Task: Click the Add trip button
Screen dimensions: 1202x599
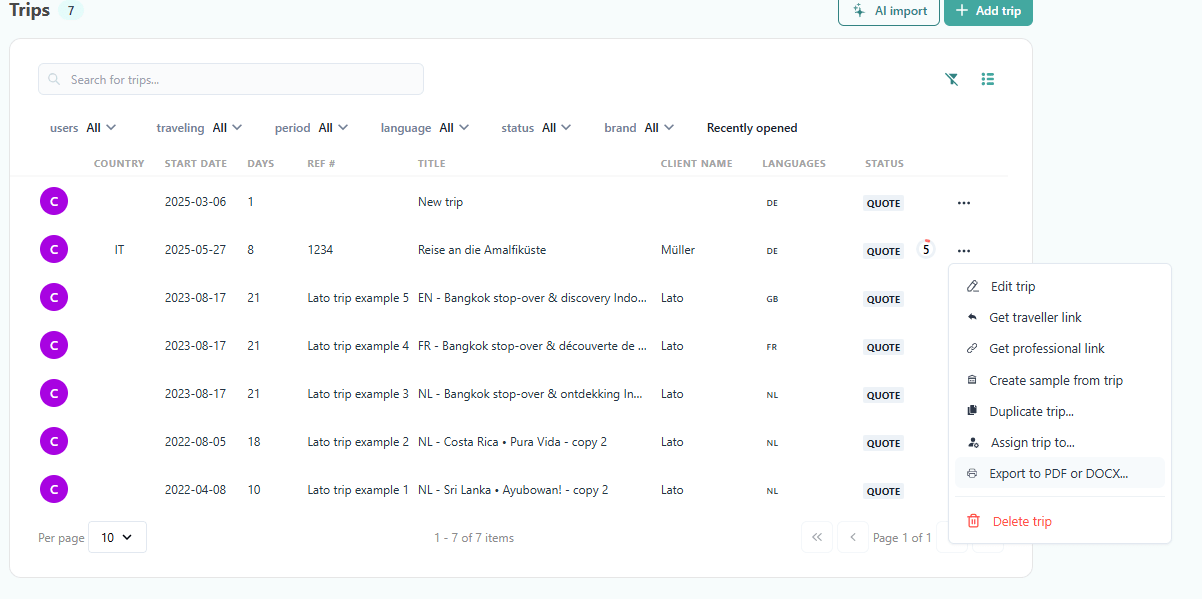Action: (988, 11)
